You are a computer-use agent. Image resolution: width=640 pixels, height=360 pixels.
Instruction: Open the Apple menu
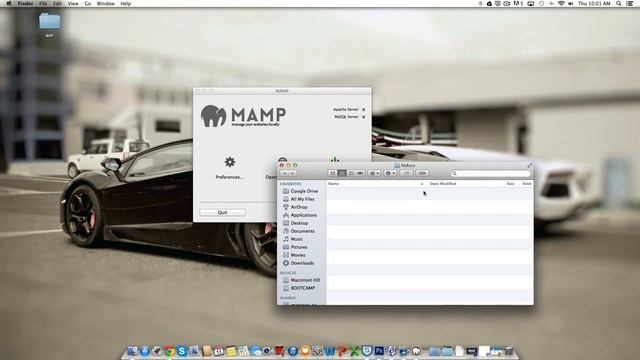tap(9, 3)
